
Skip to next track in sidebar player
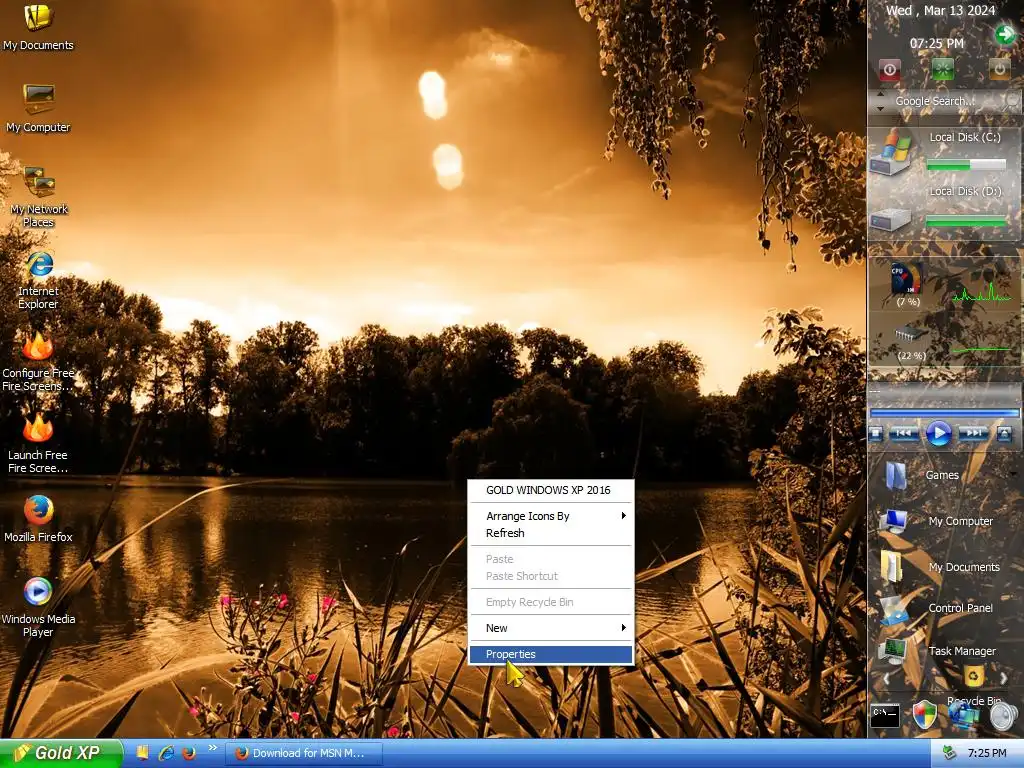point(973,433)
